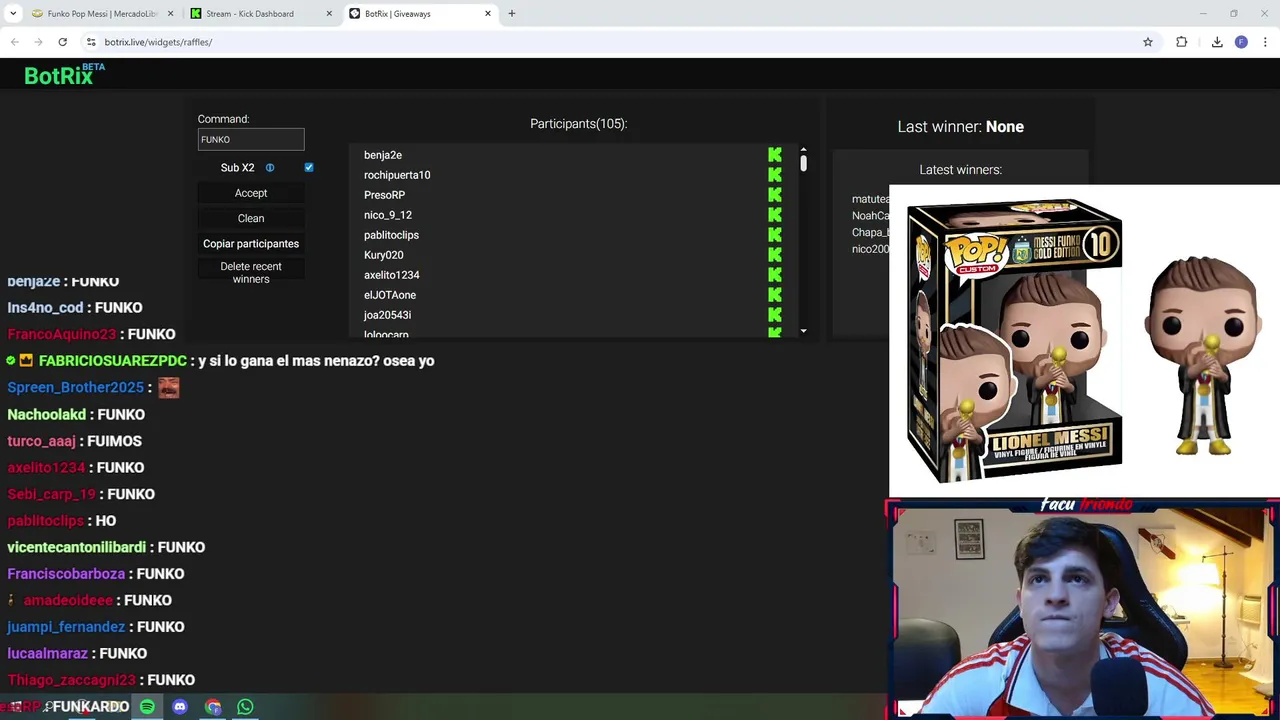The width and height of the screenshot is (1280, 720).
Task: Open the browser downloads icon
Action: pyautogui.click(x=1217, y=42)
